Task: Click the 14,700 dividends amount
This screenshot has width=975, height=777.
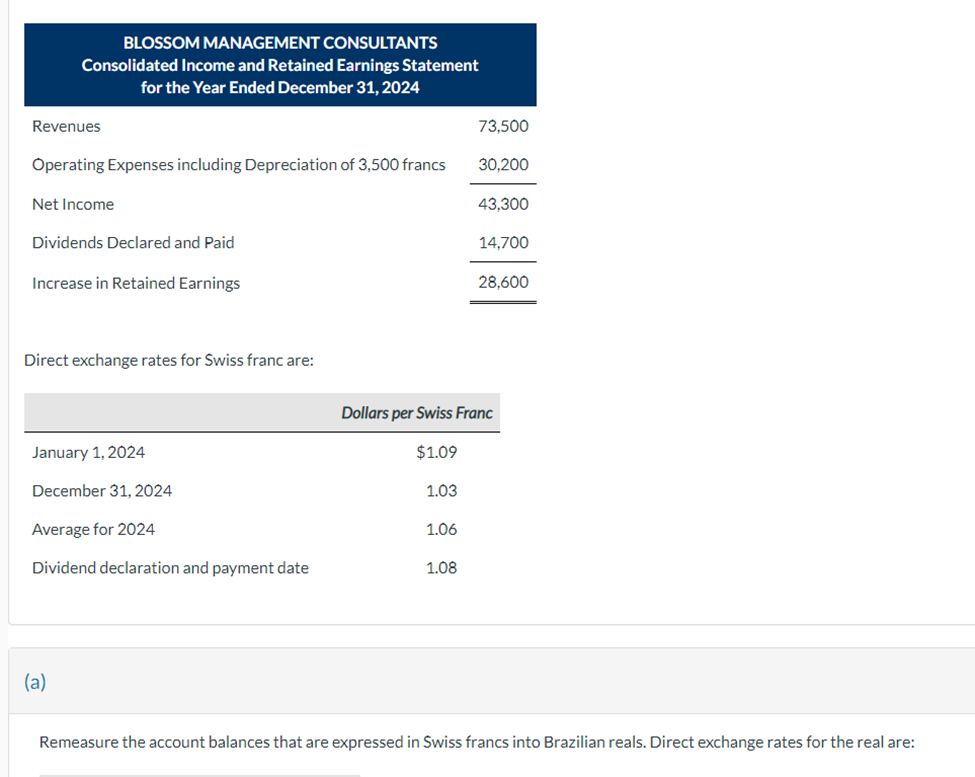Action: coord(503,242)
